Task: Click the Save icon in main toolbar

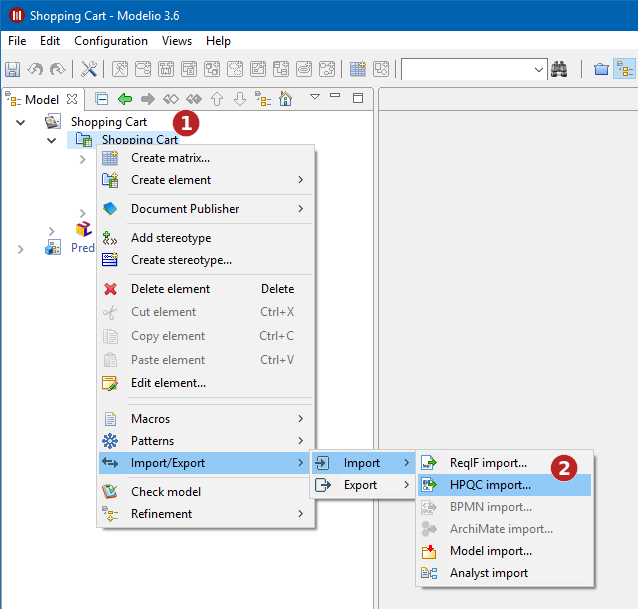Action: (13, 69)
